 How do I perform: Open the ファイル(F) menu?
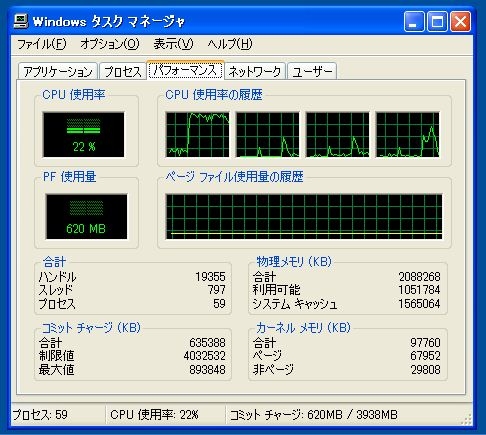click(x=41, y=44)
